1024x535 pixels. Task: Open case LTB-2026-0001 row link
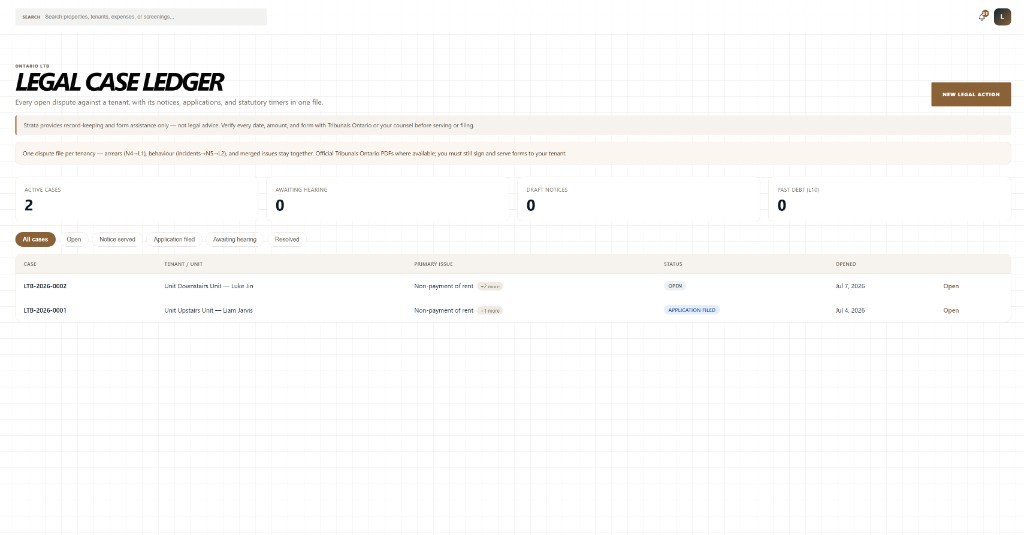click(x=45, y=310)
